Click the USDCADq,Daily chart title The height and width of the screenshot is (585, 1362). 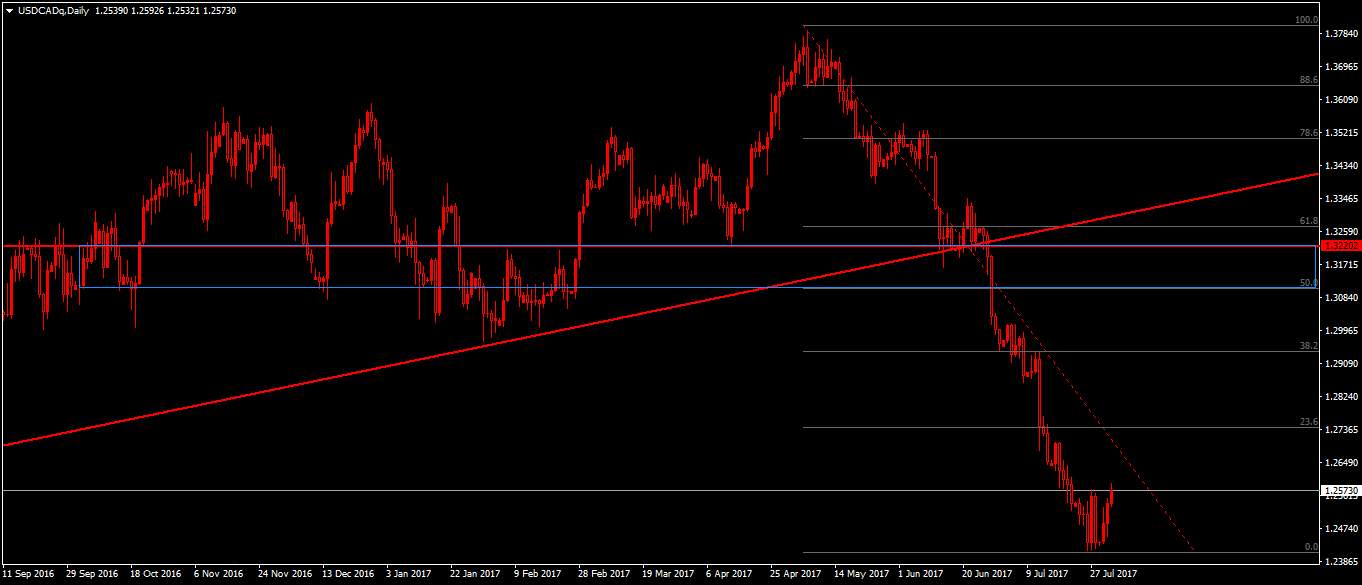coord(53,9)
